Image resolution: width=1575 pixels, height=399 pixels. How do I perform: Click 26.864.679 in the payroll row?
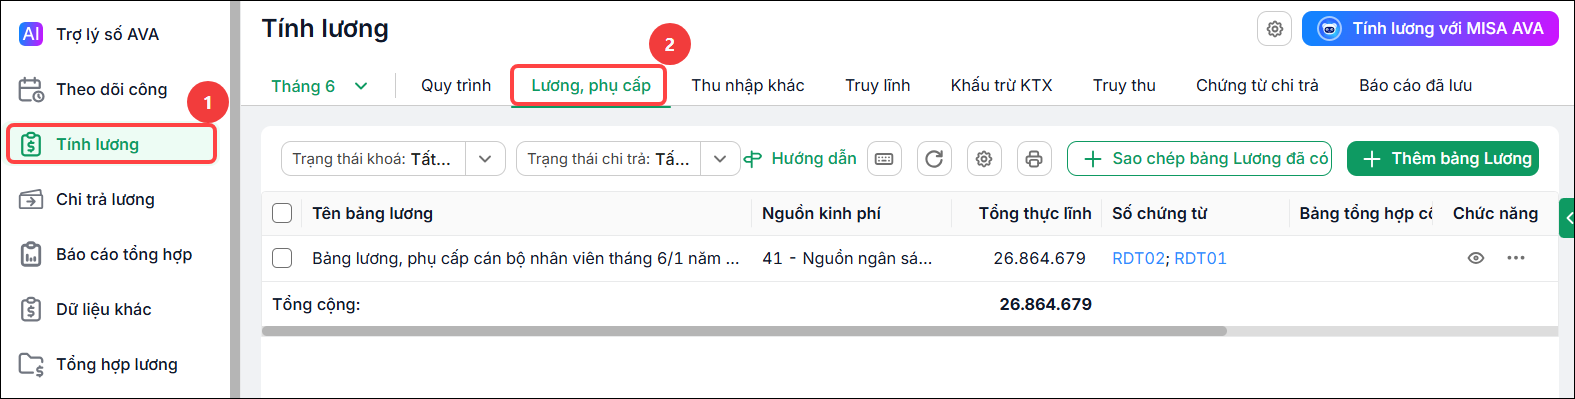coord(1039,258)
